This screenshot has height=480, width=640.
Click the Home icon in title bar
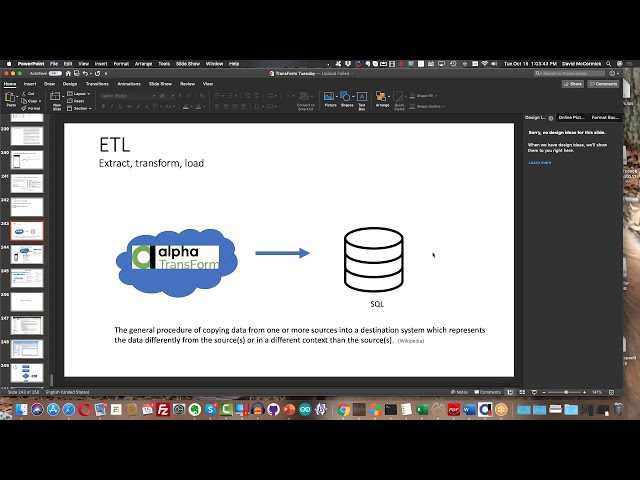click(x=68, y=73)
